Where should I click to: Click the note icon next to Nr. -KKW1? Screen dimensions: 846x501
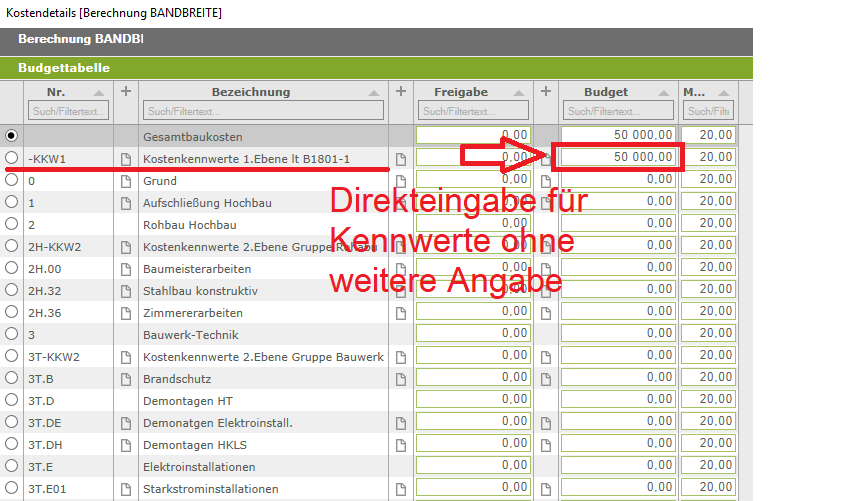(x=126, y=158)
